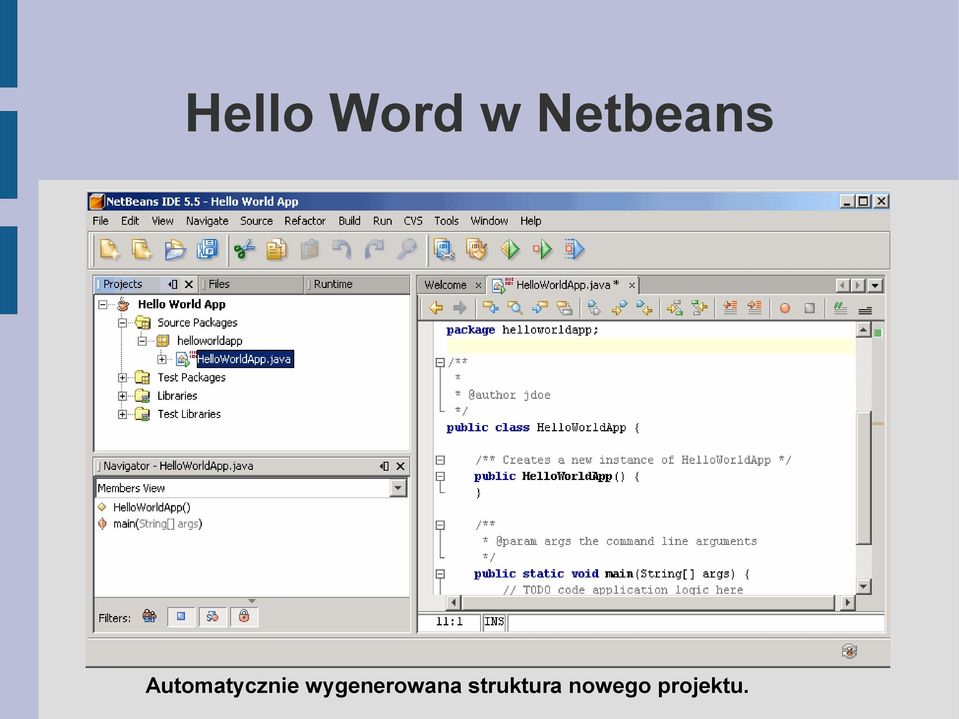This screenshot has width=959, height=719.
Task: Collapse the class Javadoc comment fold
Action: [x=440, y=362]
